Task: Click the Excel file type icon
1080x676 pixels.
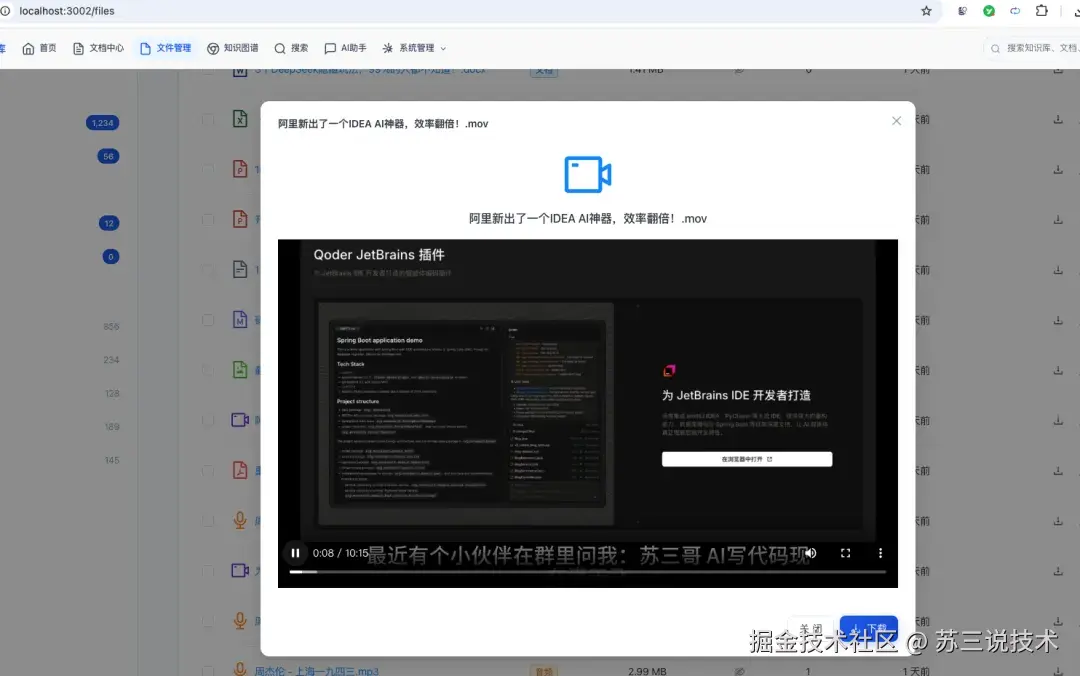Action: (240, 119)
